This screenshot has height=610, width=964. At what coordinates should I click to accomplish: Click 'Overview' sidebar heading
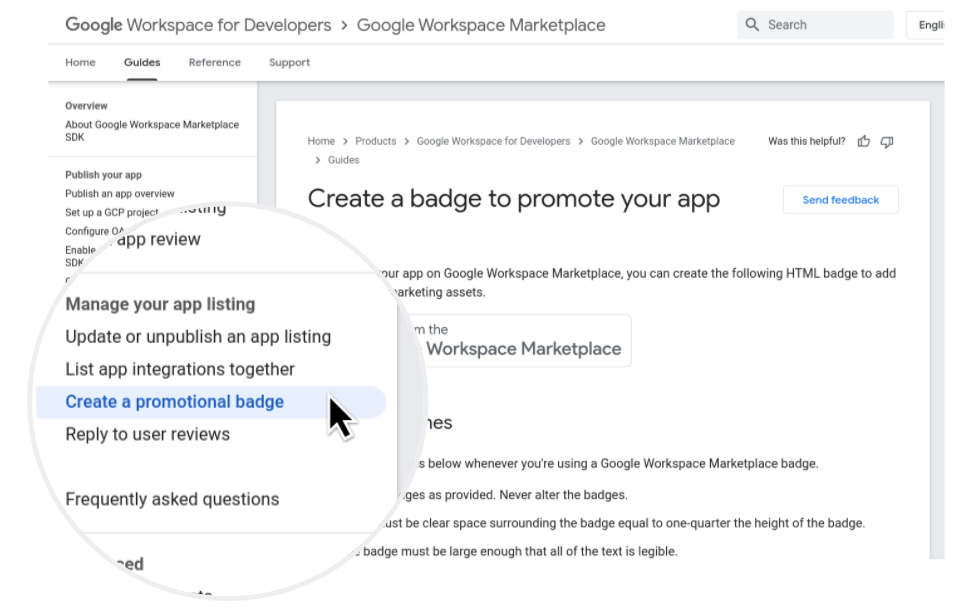pyautogui.click(x=86, y=106)
